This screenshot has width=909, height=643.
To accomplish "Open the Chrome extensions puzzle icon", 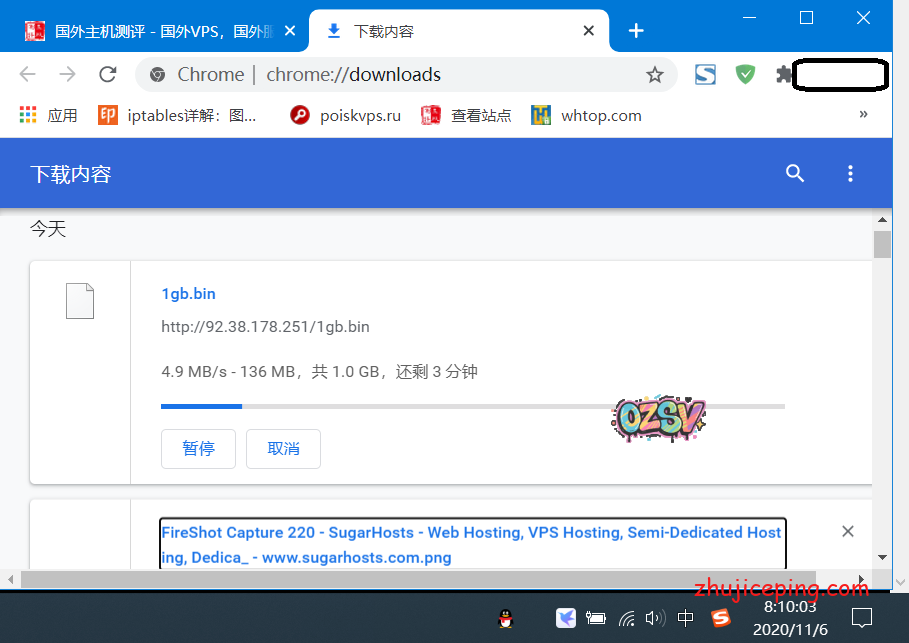I will (783, 75).
